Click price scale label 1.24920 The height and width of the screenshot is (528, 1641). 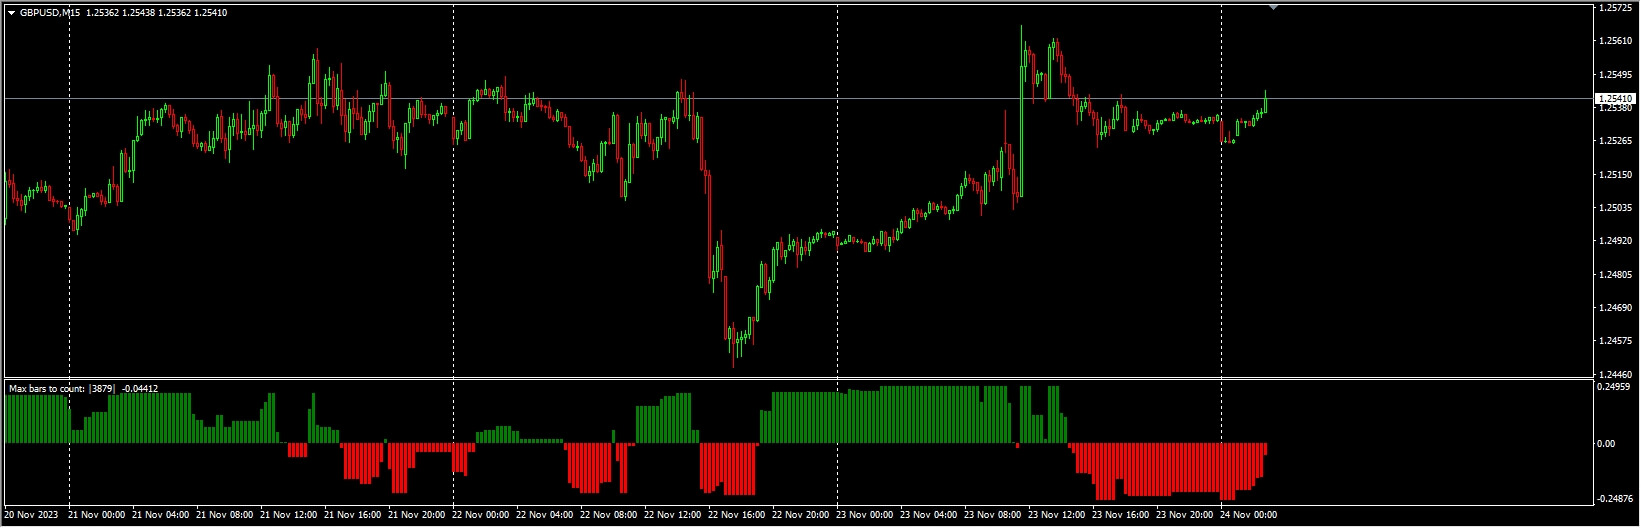click(1615, 241)
